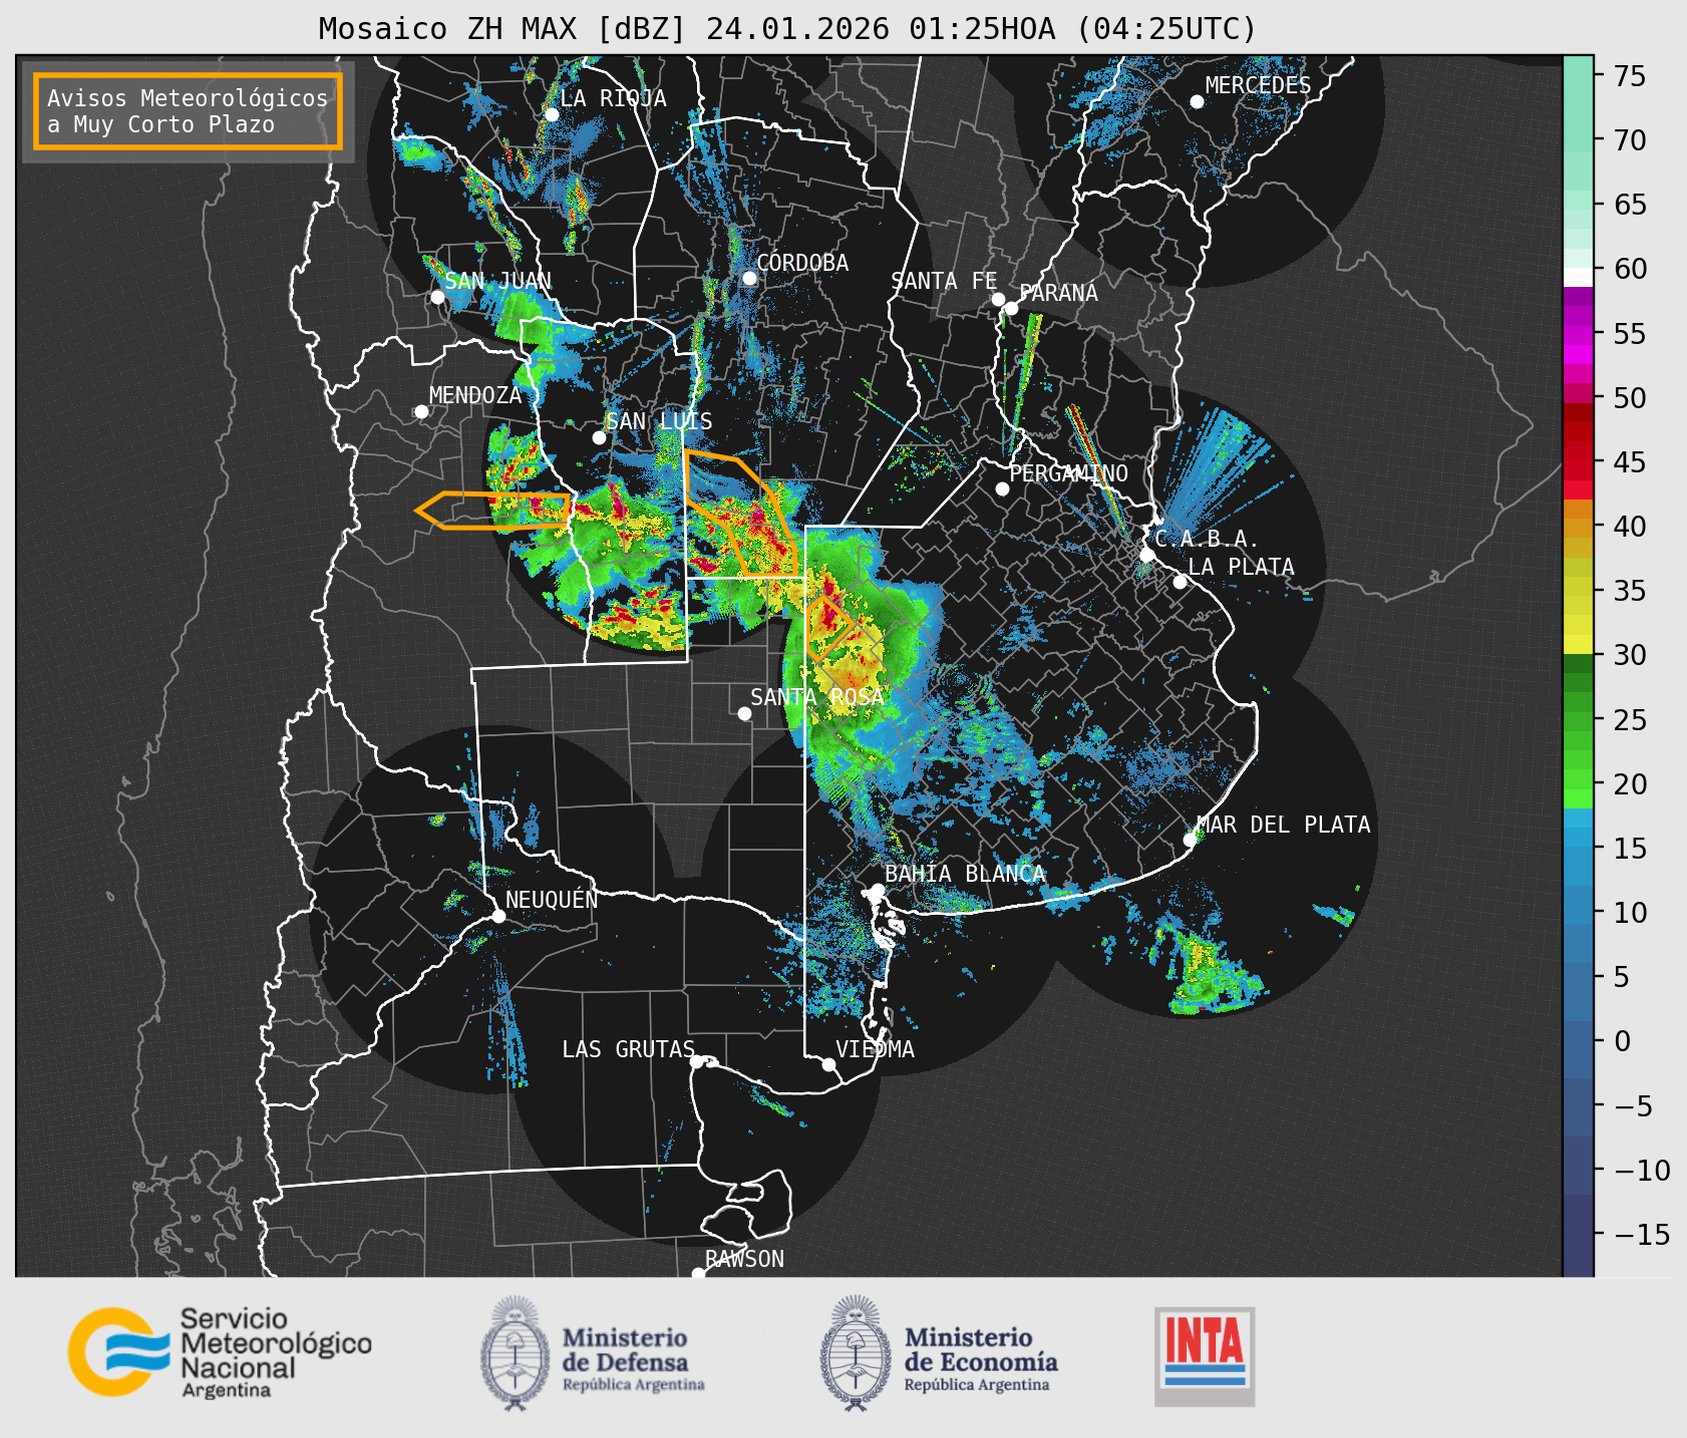Click the white dot marking Santa Rosa
This screenshot has width=1687, height=1438.
pos(744,713)
